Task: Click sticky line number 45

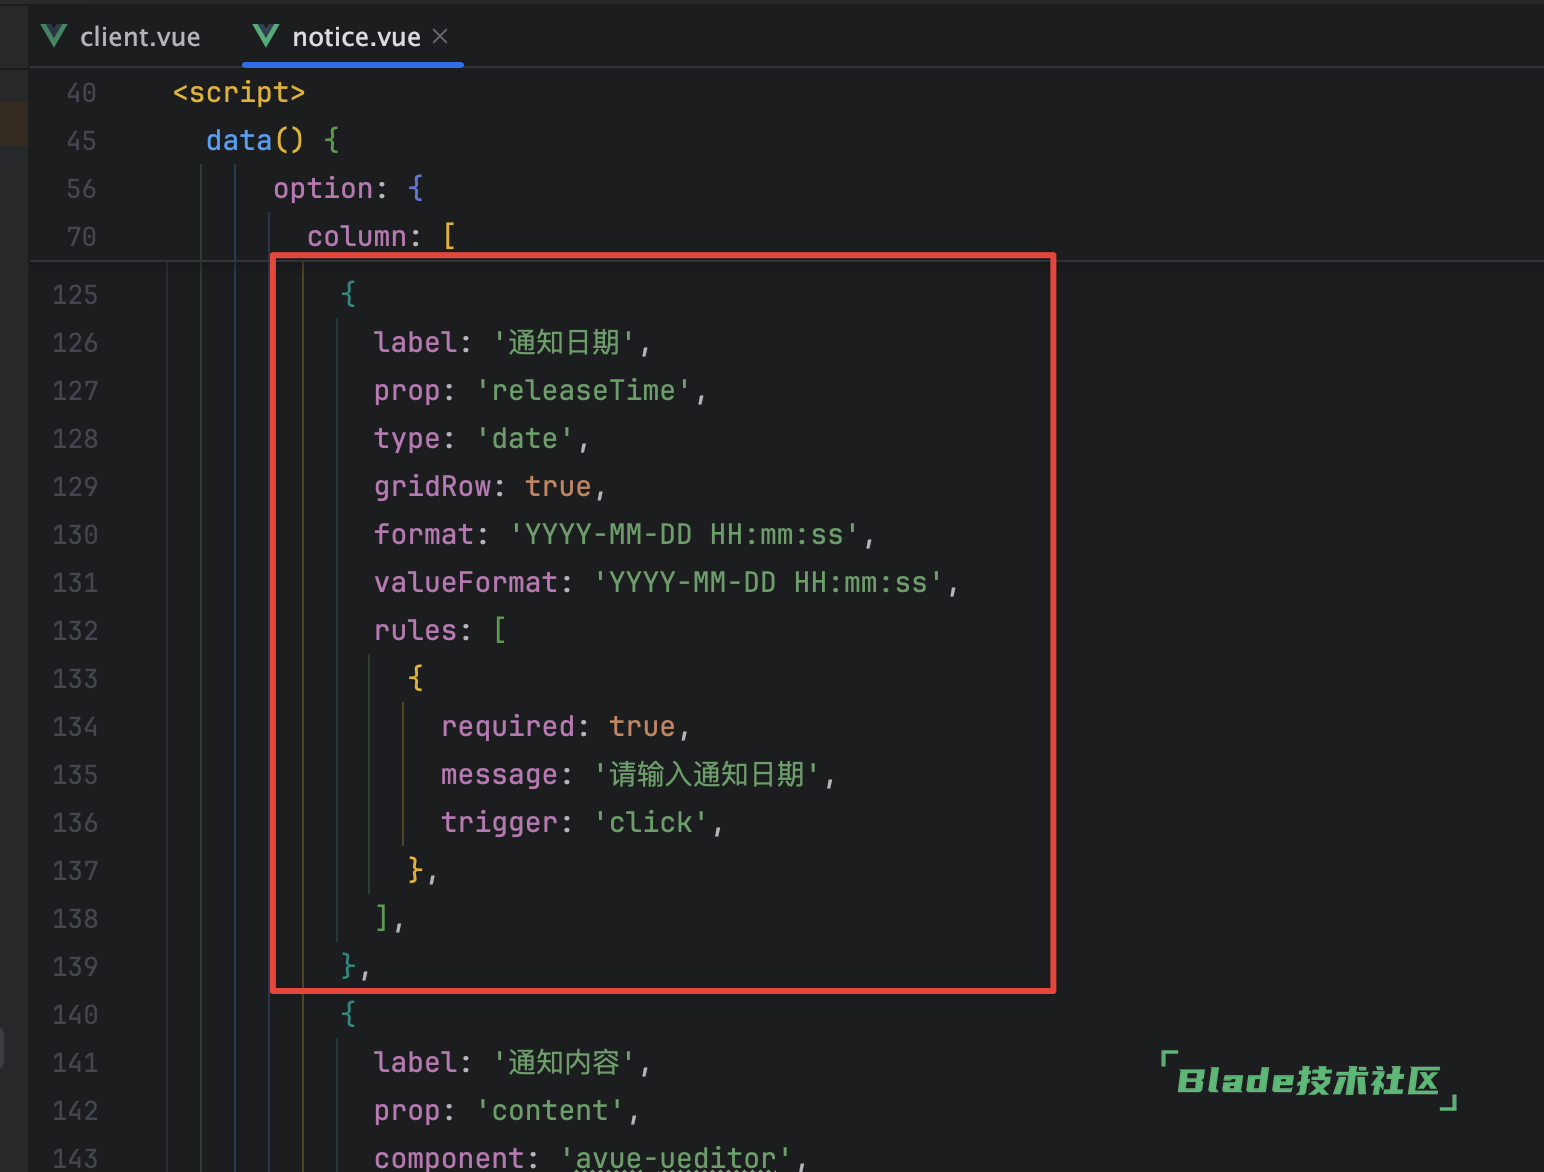Action: pyautogui.click(x=81, y=141)
